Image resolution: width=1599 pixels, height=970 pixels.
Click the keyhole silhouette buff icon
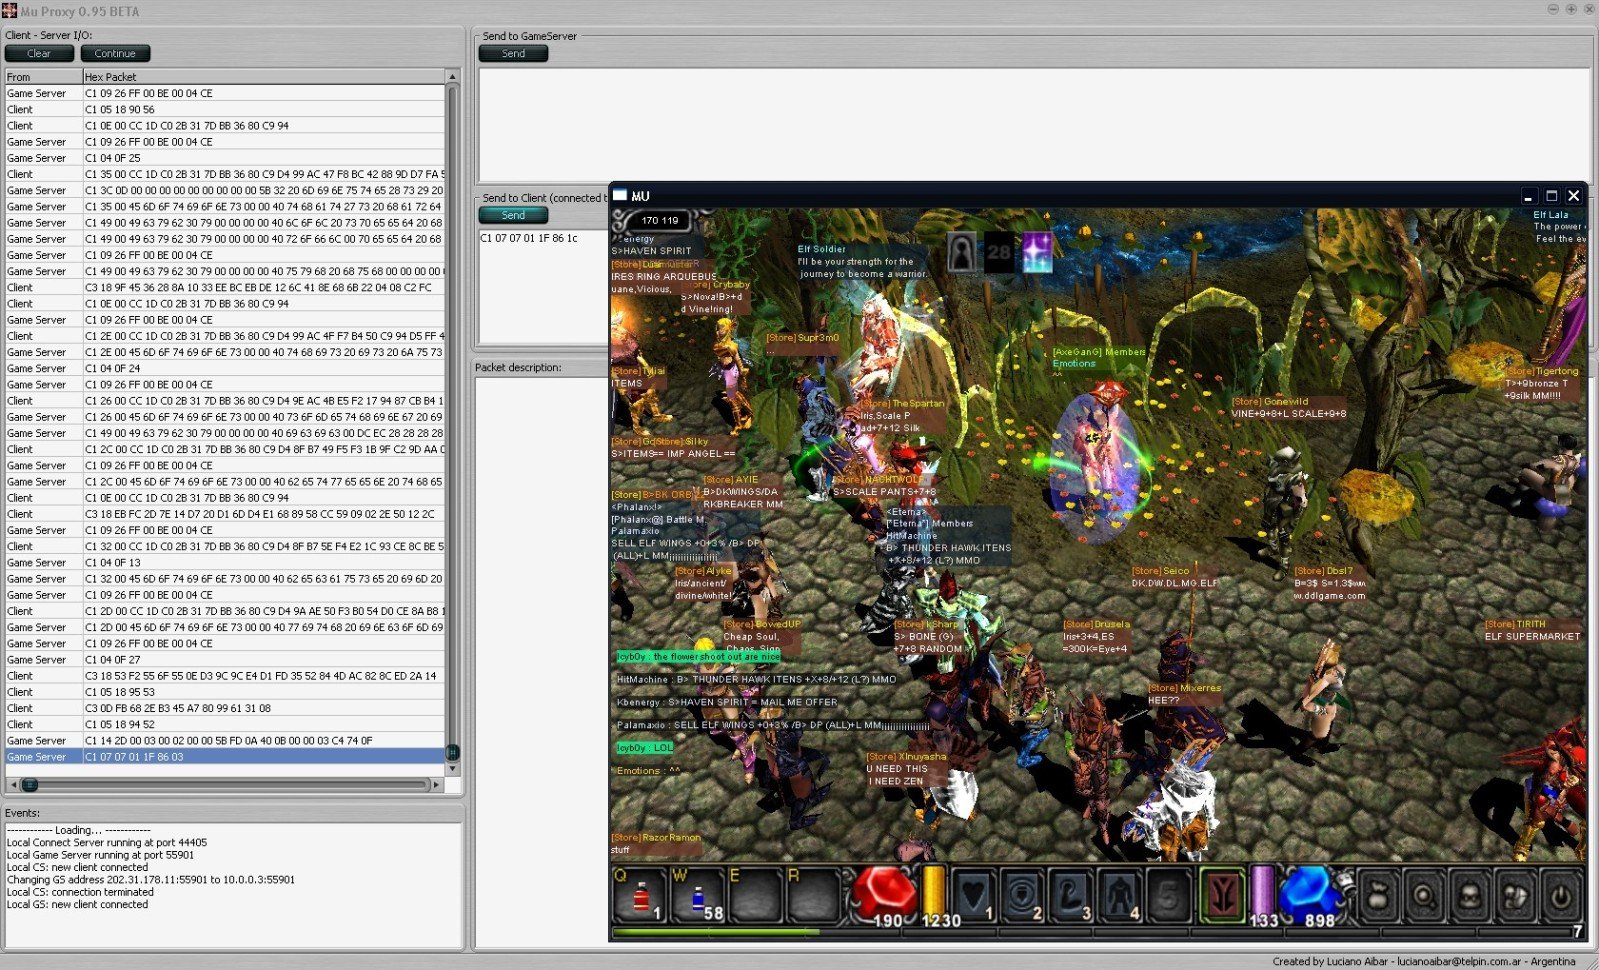click(x=961, y=252)
